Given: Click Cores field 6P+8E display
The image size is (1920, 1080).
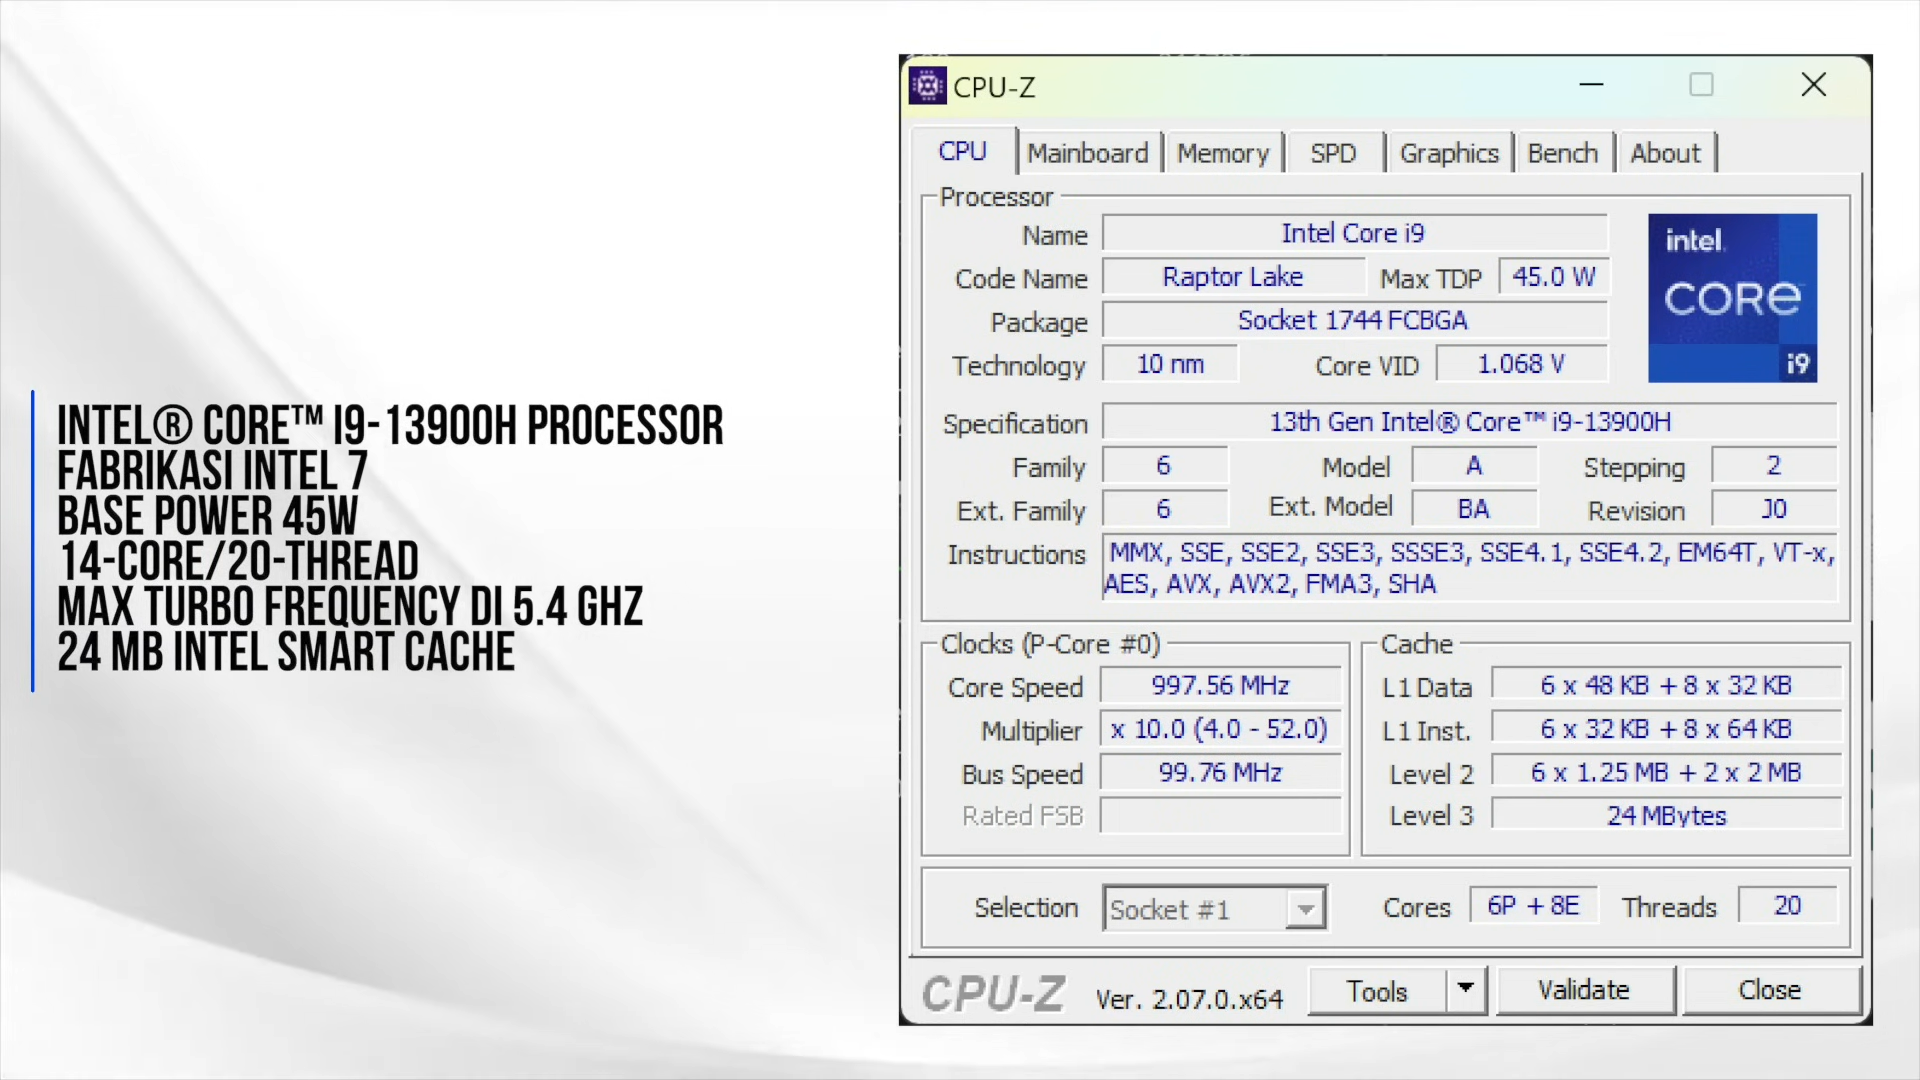Looking at the screenshot, I should pos(1531,907).
